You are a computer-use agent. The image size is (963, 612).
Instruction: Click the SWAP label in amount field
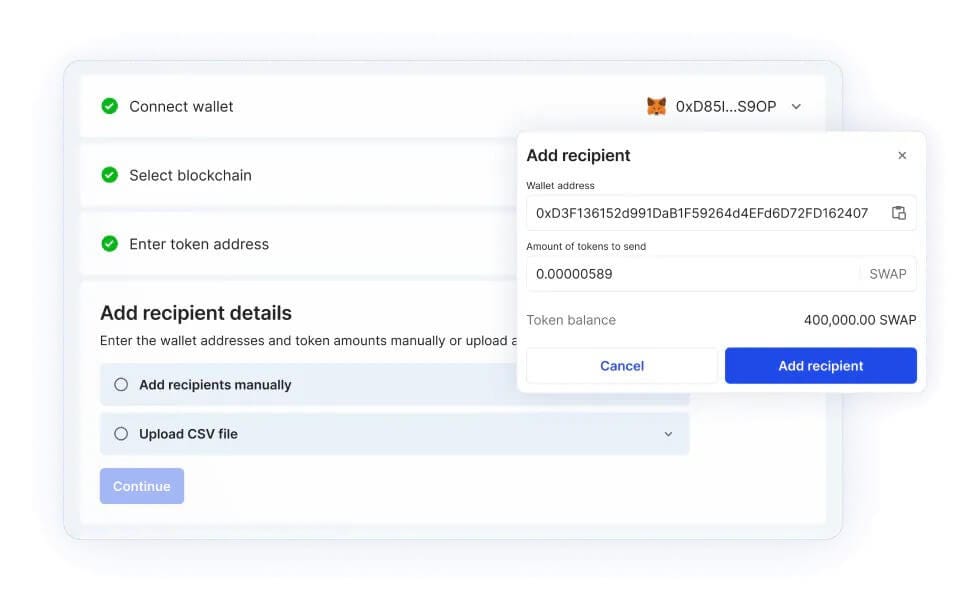tap(888, 273)
